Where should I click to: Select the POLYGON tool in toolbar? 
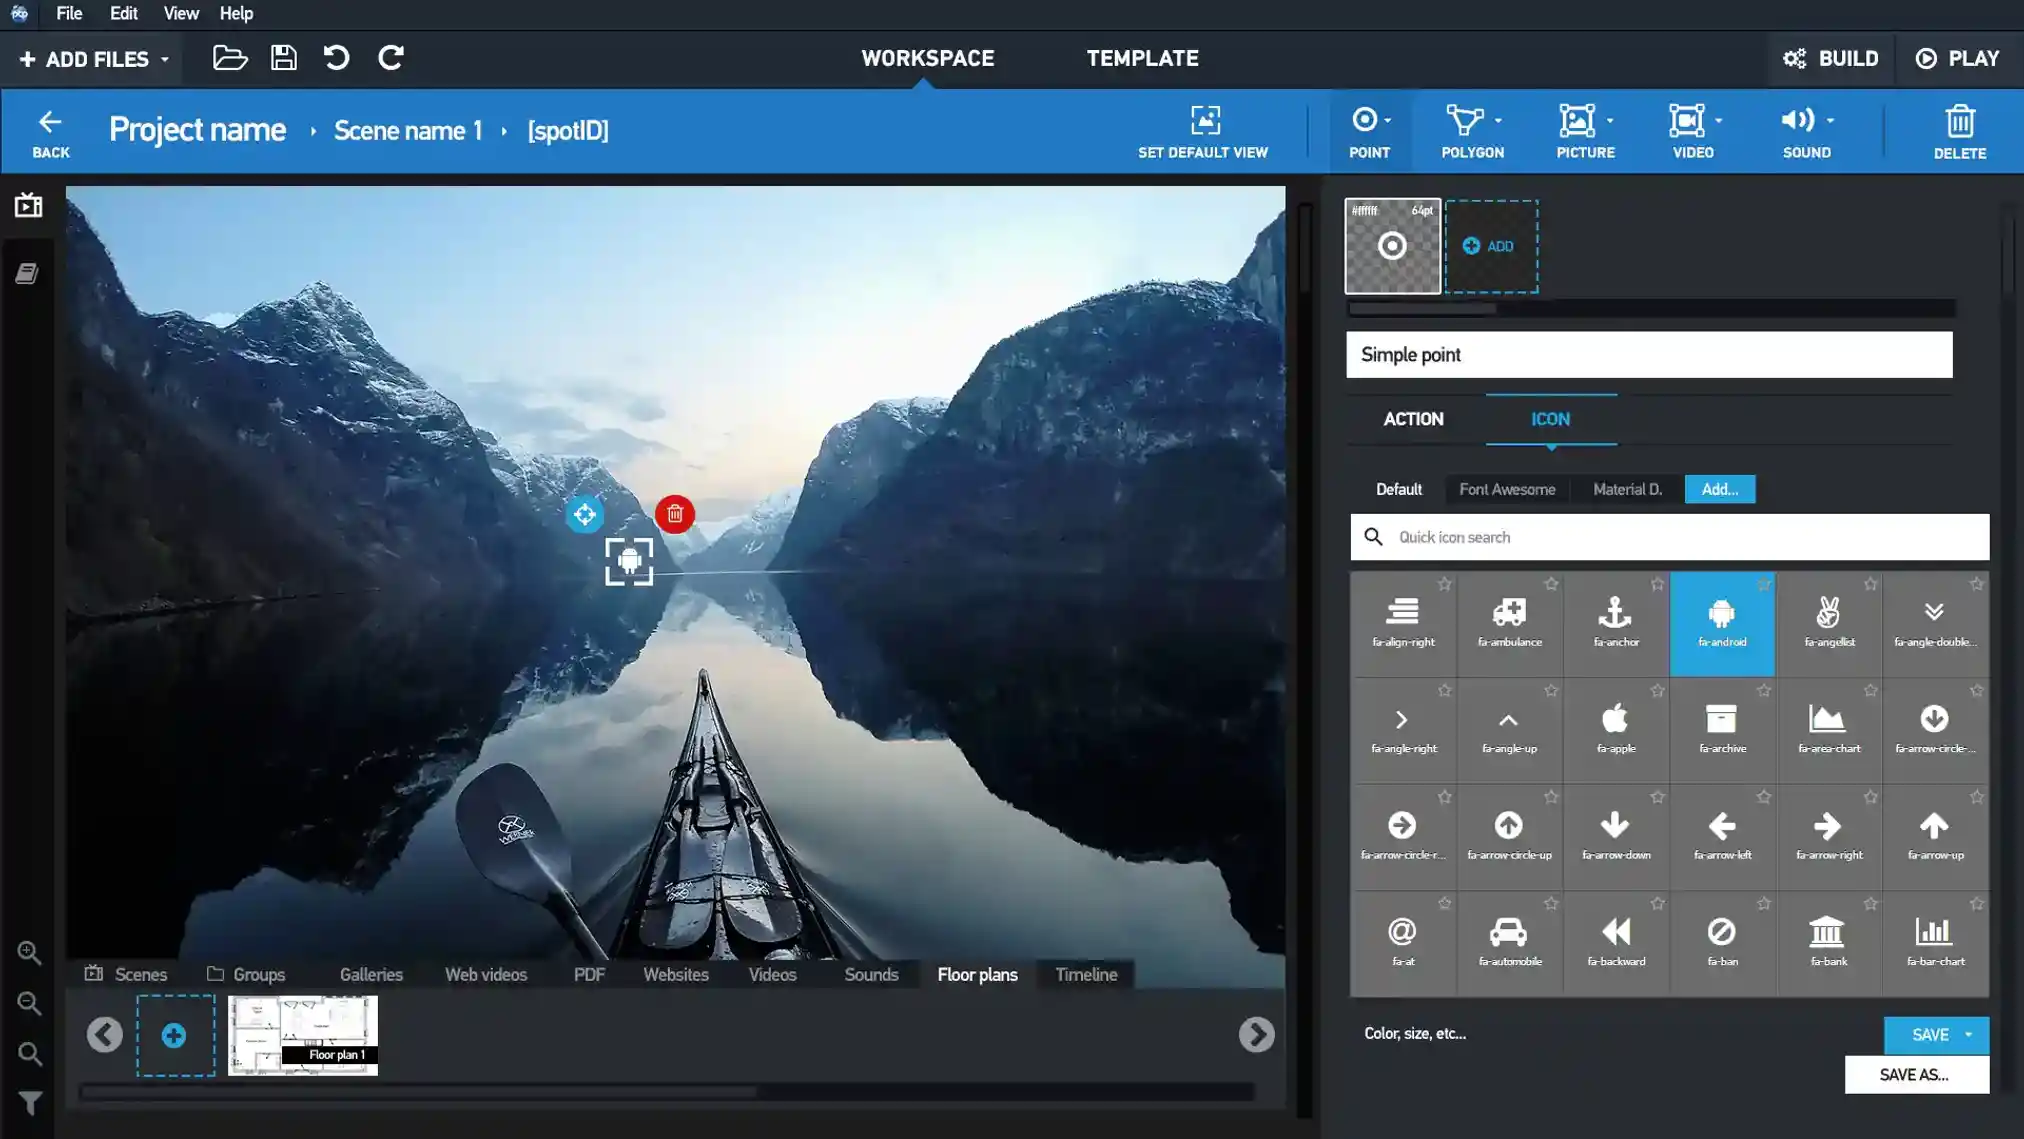[x=1471, y=129]
